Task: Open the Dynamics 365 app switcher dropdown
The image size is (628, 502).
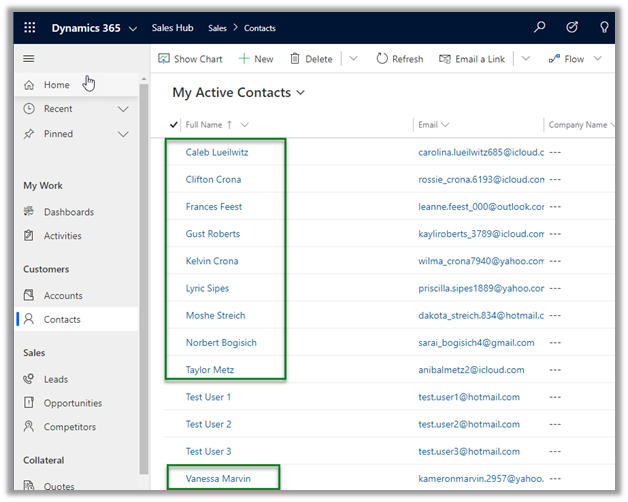Action: pos(133,28)
